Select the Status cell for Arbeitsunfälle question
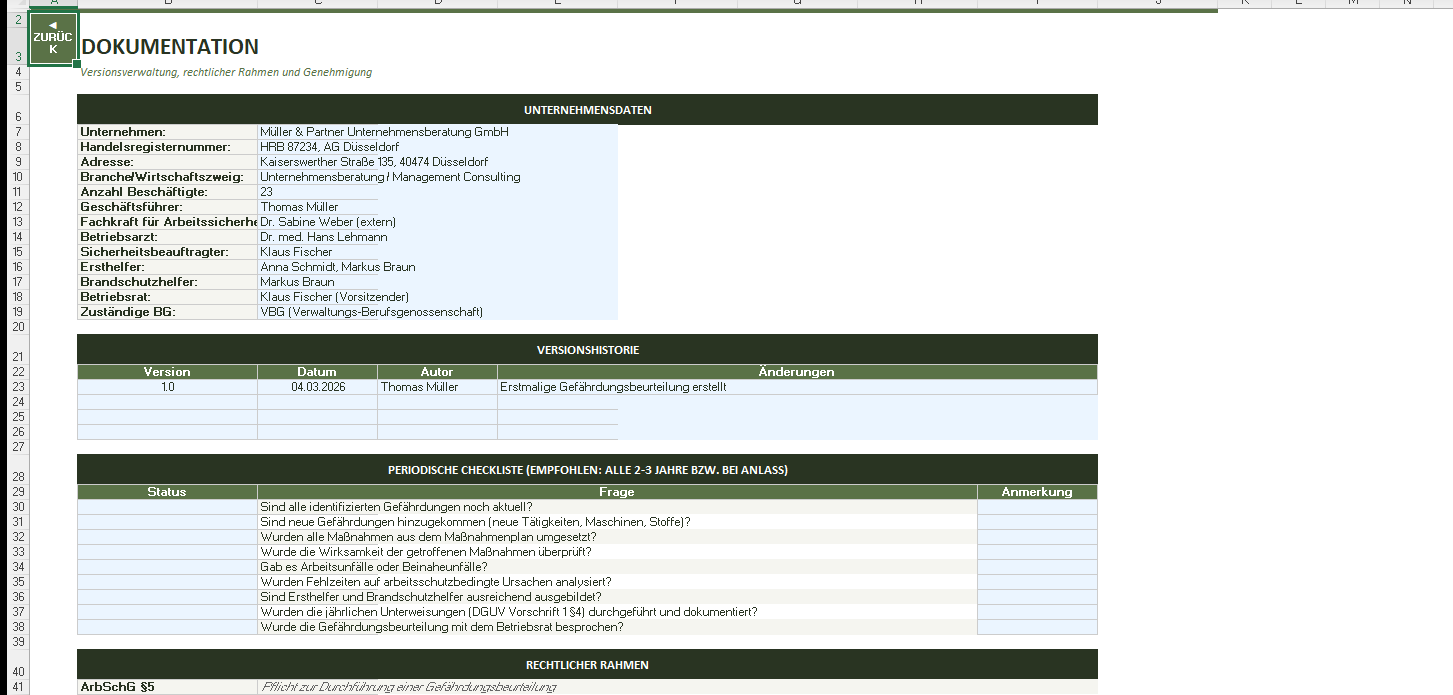The width and height of the screenshot is (1453, 695). pyautogui.click(x=167, y=567)
